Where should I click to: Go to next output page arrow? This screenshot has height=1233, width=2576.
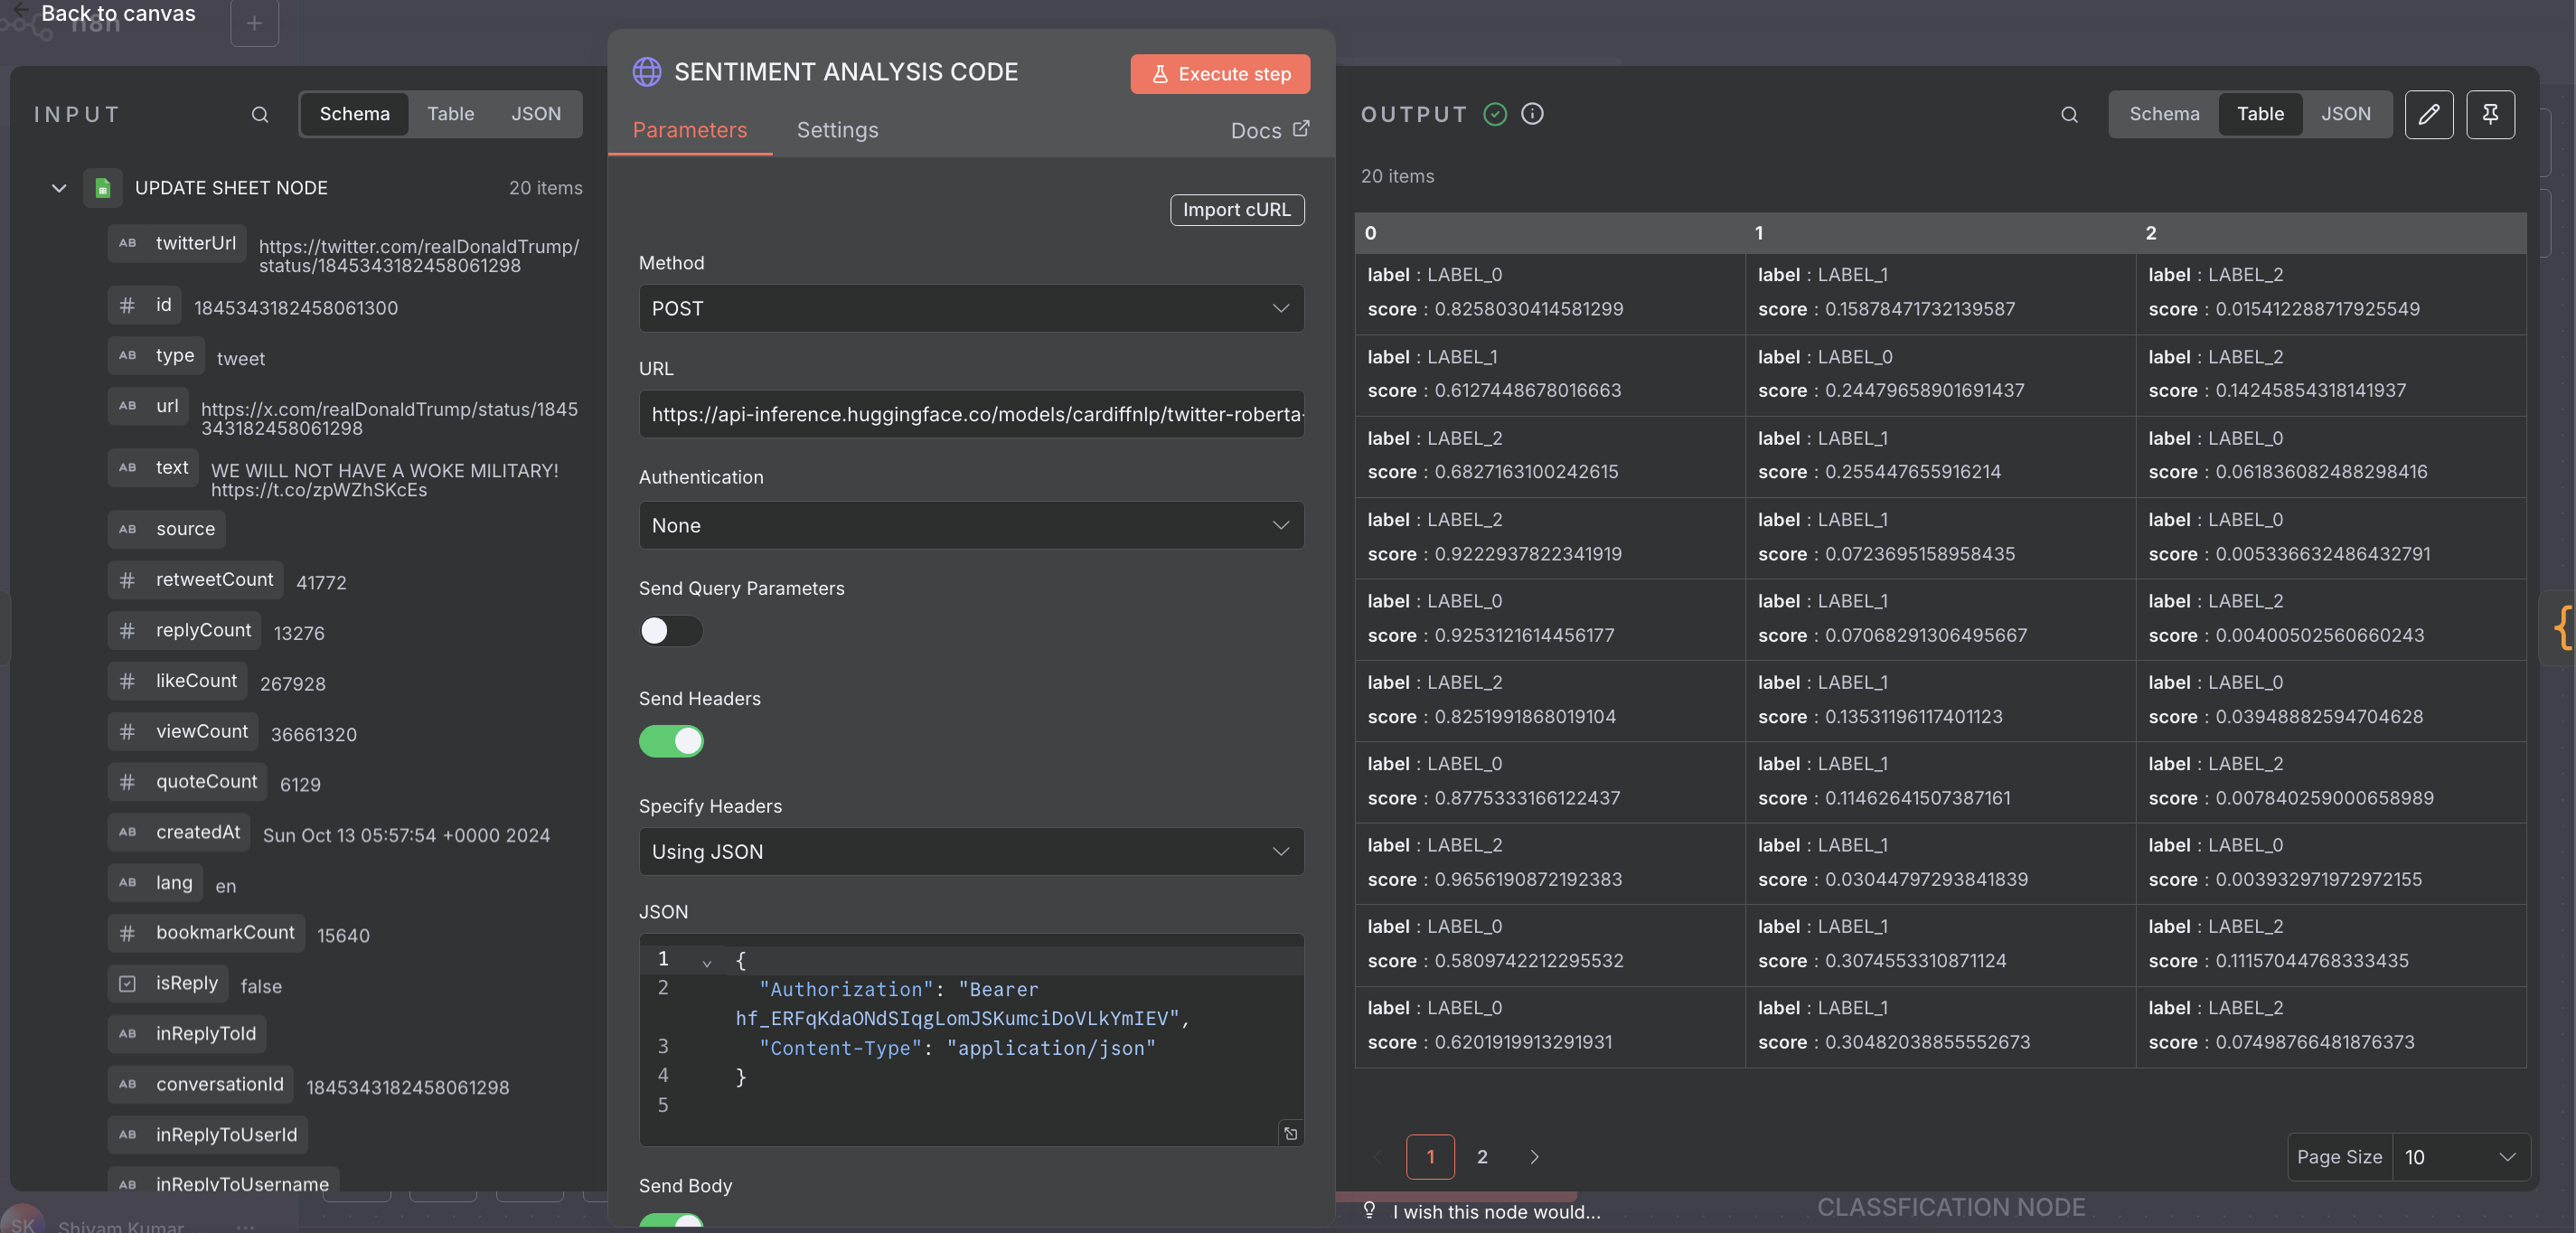coord(1534,1157)
